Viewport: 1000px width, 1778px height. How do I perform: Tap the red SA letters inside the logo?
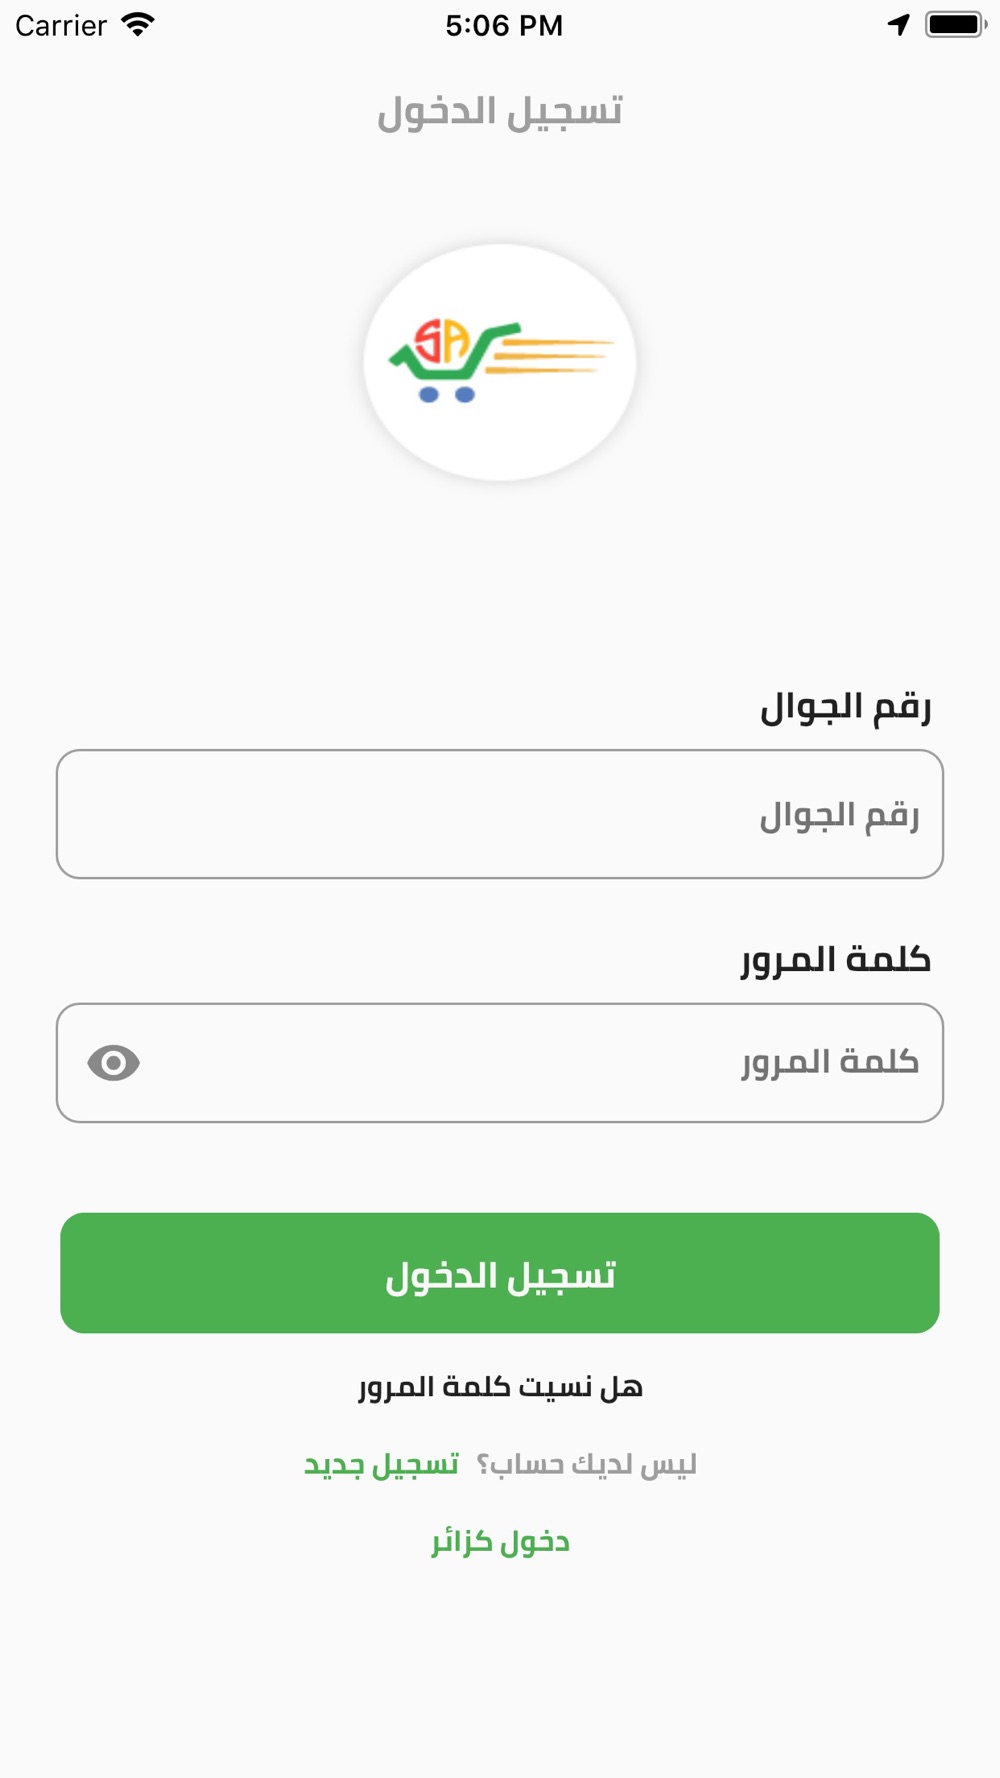(x=442, y=341)
